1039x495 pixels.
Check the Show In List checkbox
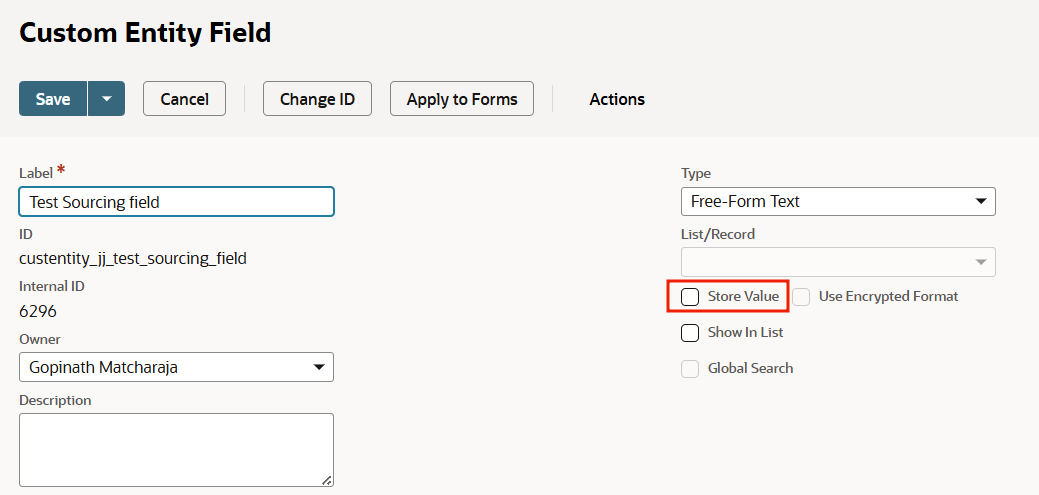[690, 333]
